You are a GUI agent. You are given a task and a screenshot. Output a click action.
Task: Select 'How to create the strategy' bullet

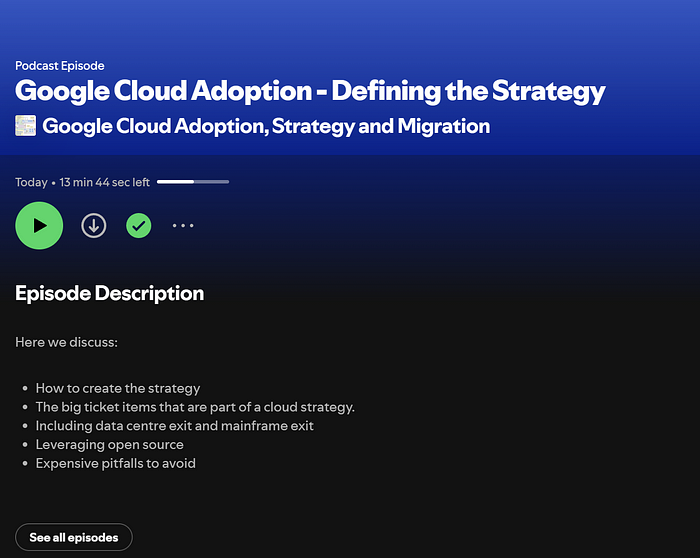click(118, 388)
